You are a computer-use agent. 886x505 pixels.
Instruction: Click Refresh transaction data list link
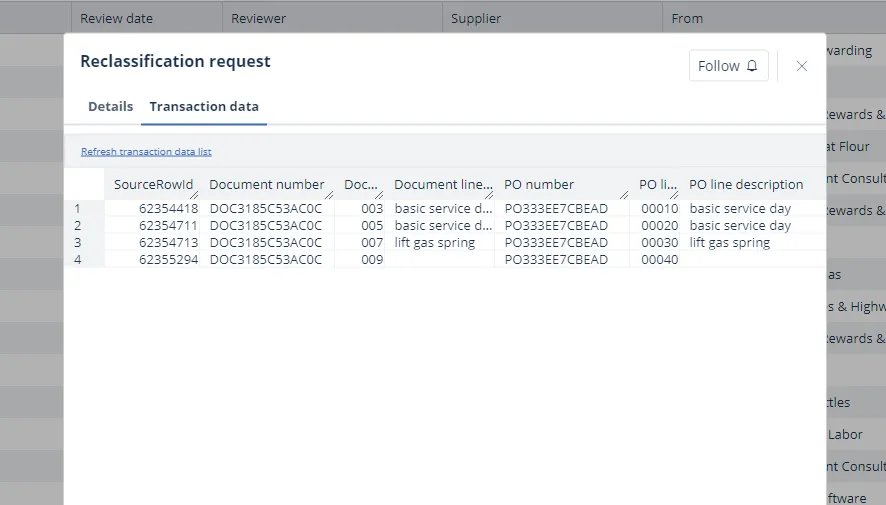146,152
